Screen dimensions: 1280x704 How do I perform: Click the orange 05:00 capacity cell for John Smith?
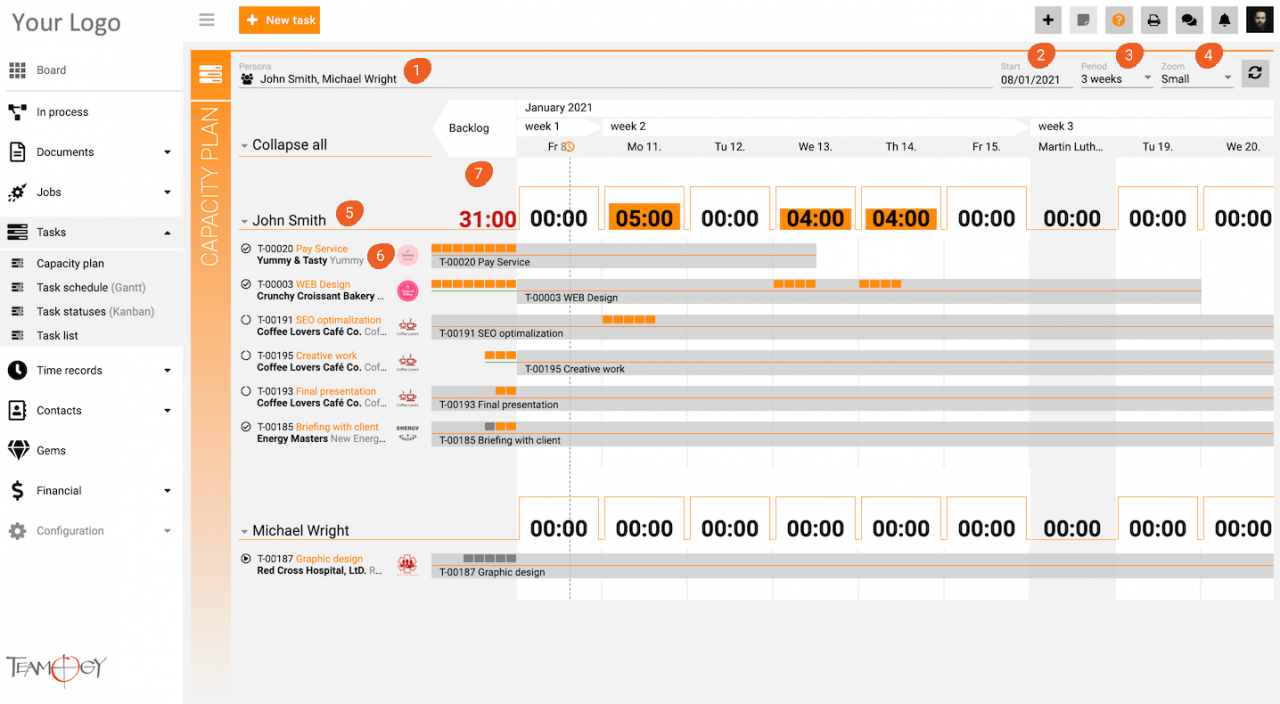[643, 215]
